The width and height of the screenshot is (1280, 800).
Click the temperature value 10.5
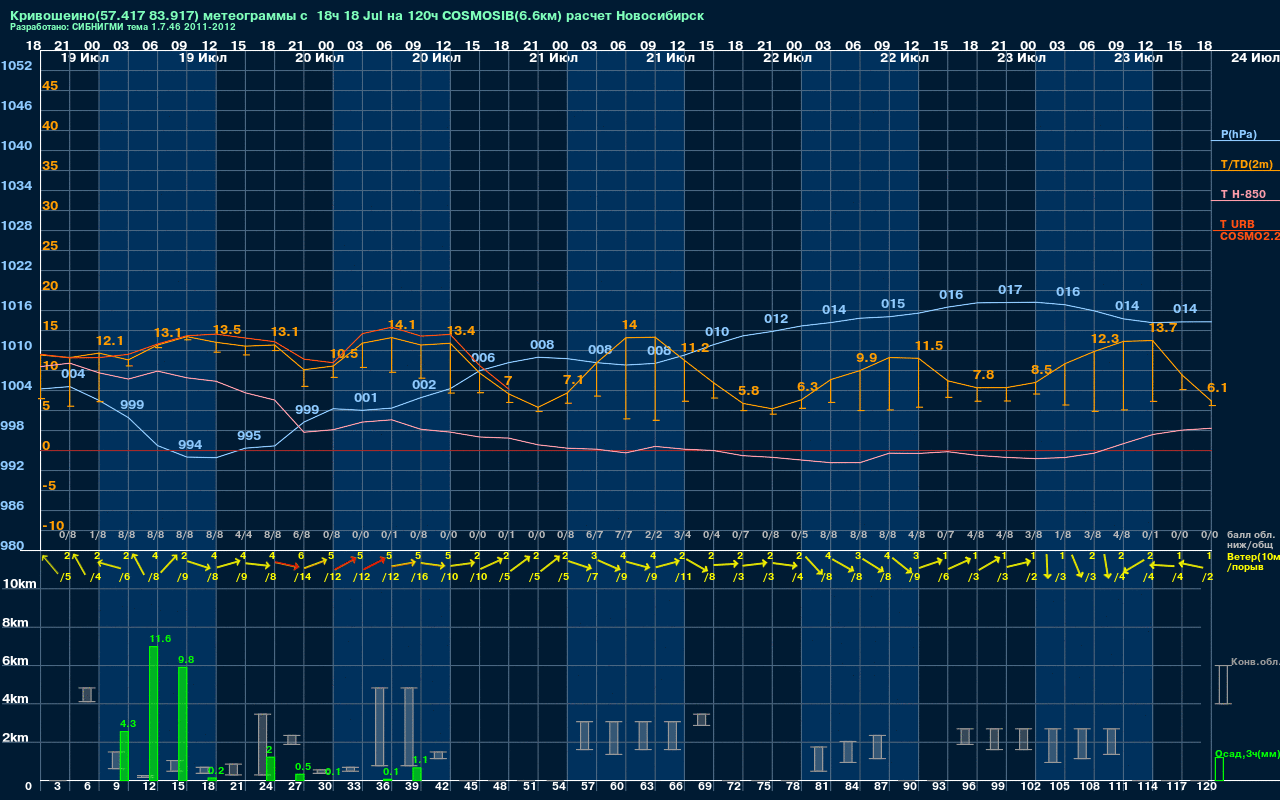tap(344, 354)
